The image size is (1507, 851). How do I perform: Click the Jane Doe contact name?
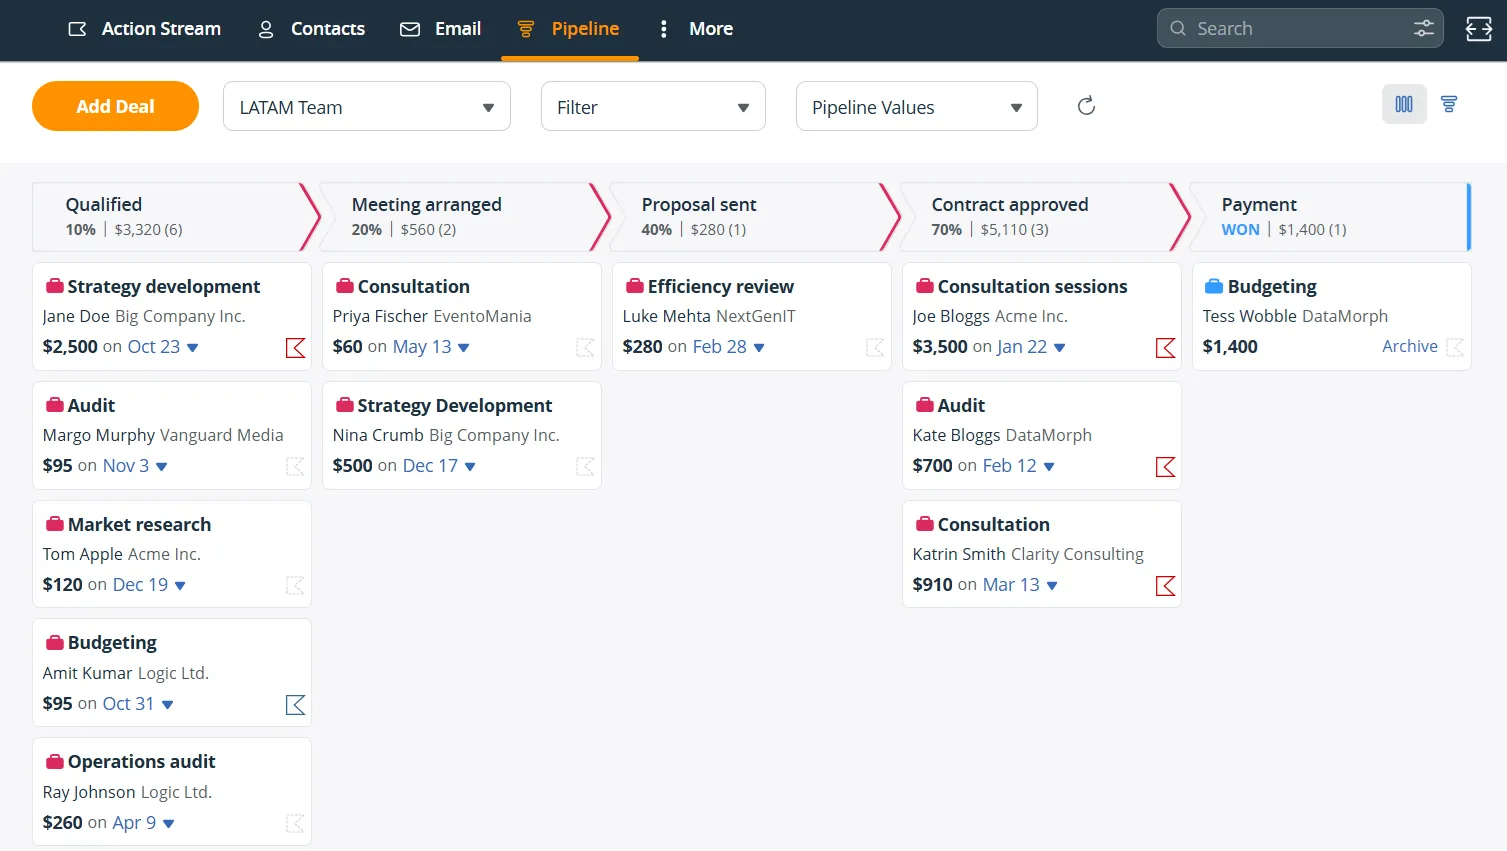76,316
